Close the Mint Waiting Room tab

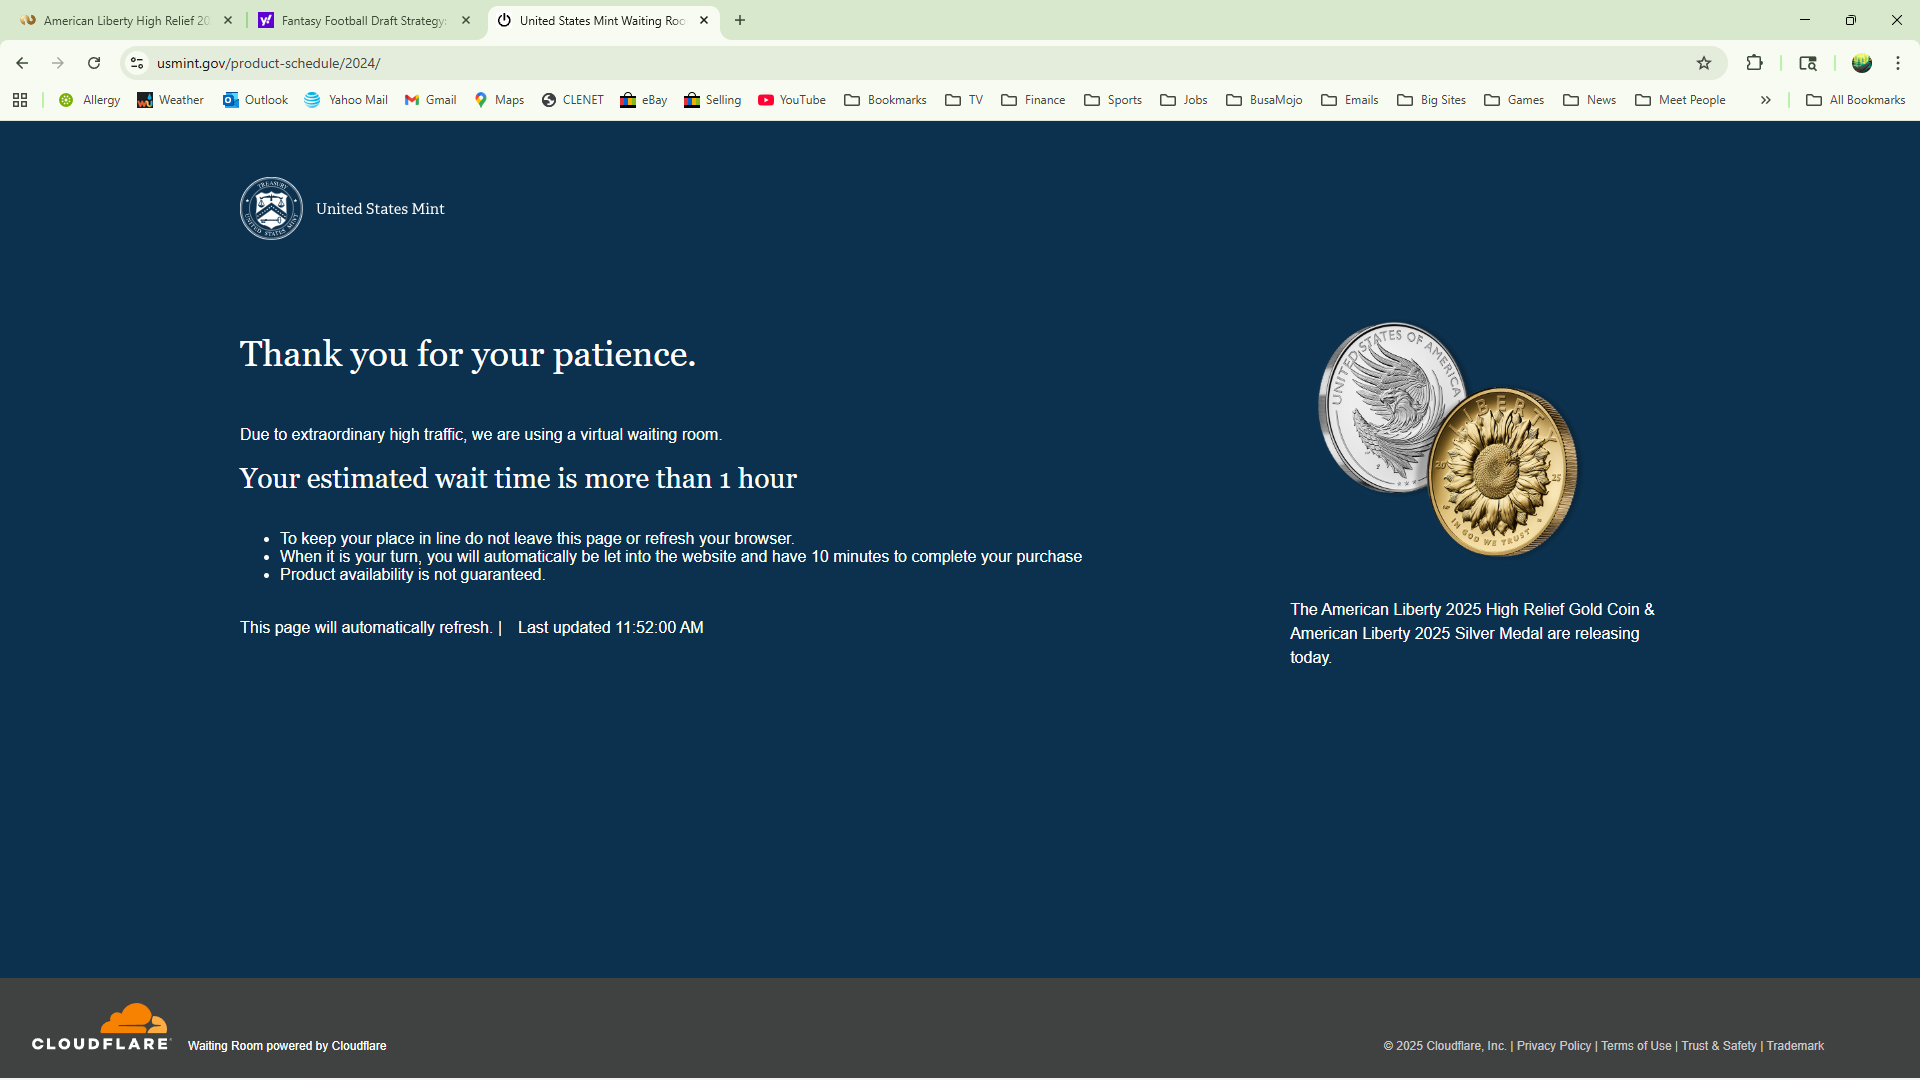704,20
